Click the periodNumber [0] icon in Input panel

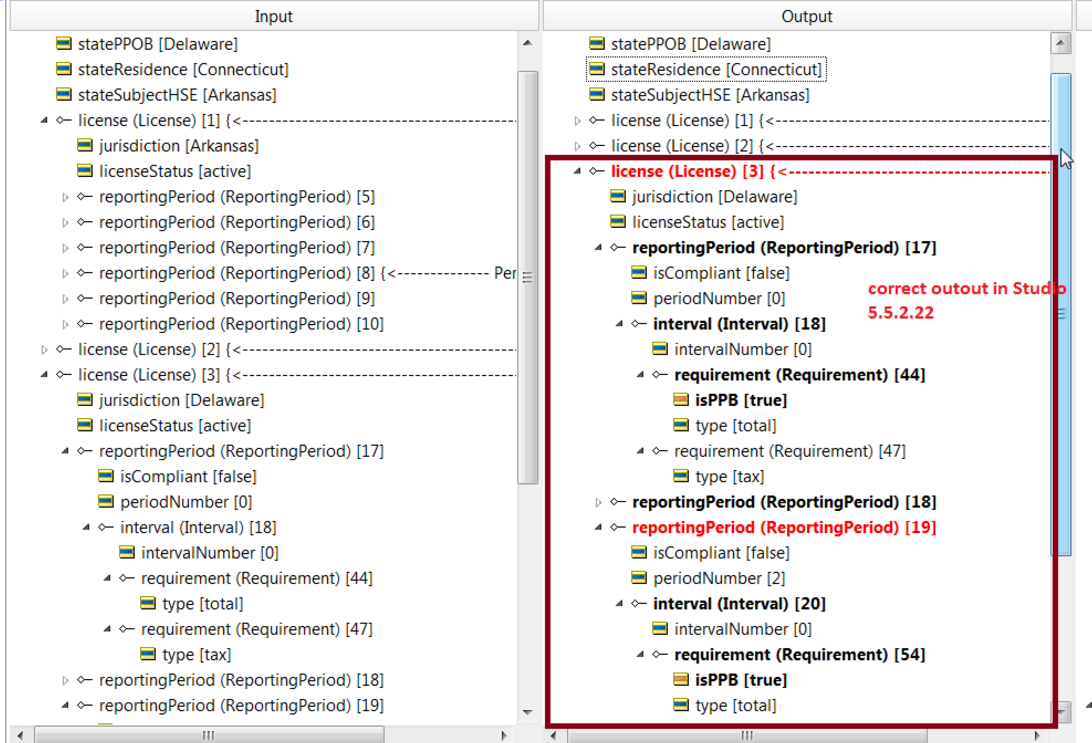coord(105,502)
